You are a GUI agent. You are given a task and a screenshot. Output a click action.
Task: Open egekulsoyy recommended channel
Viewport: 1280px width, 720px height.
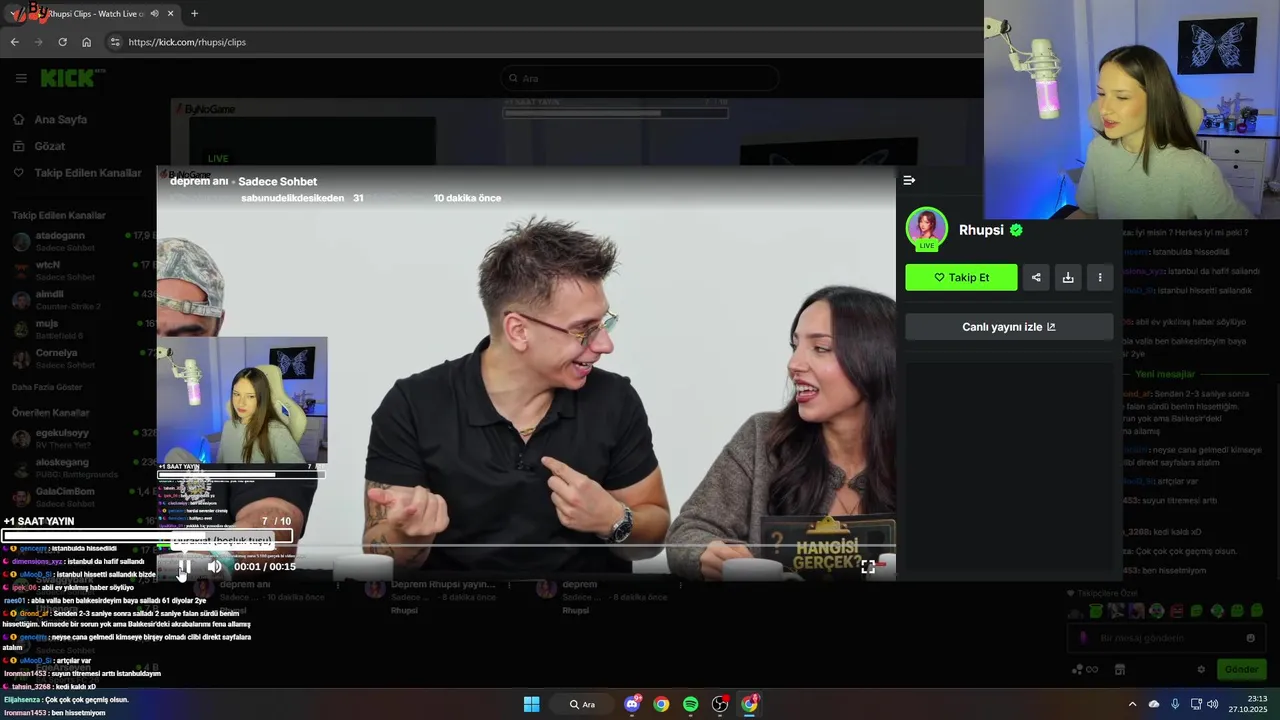coord(82,438)
